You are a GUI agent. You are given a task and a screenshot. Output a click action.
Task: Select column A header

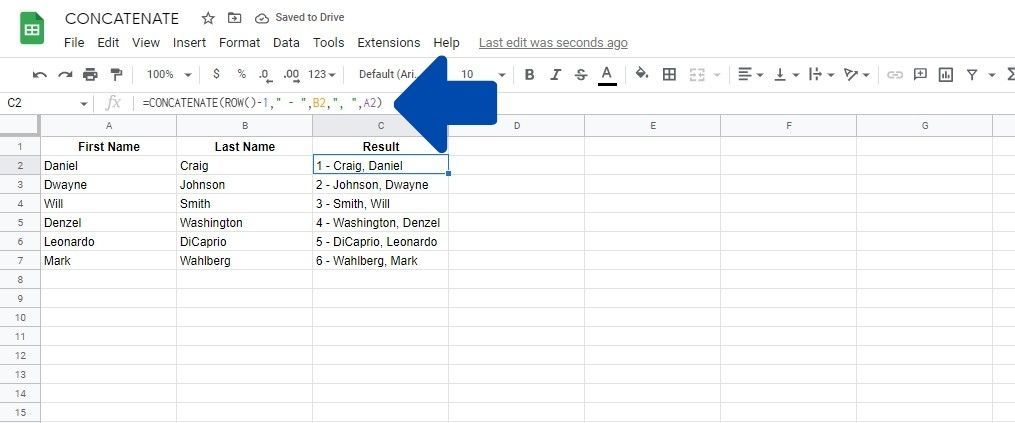109,126
